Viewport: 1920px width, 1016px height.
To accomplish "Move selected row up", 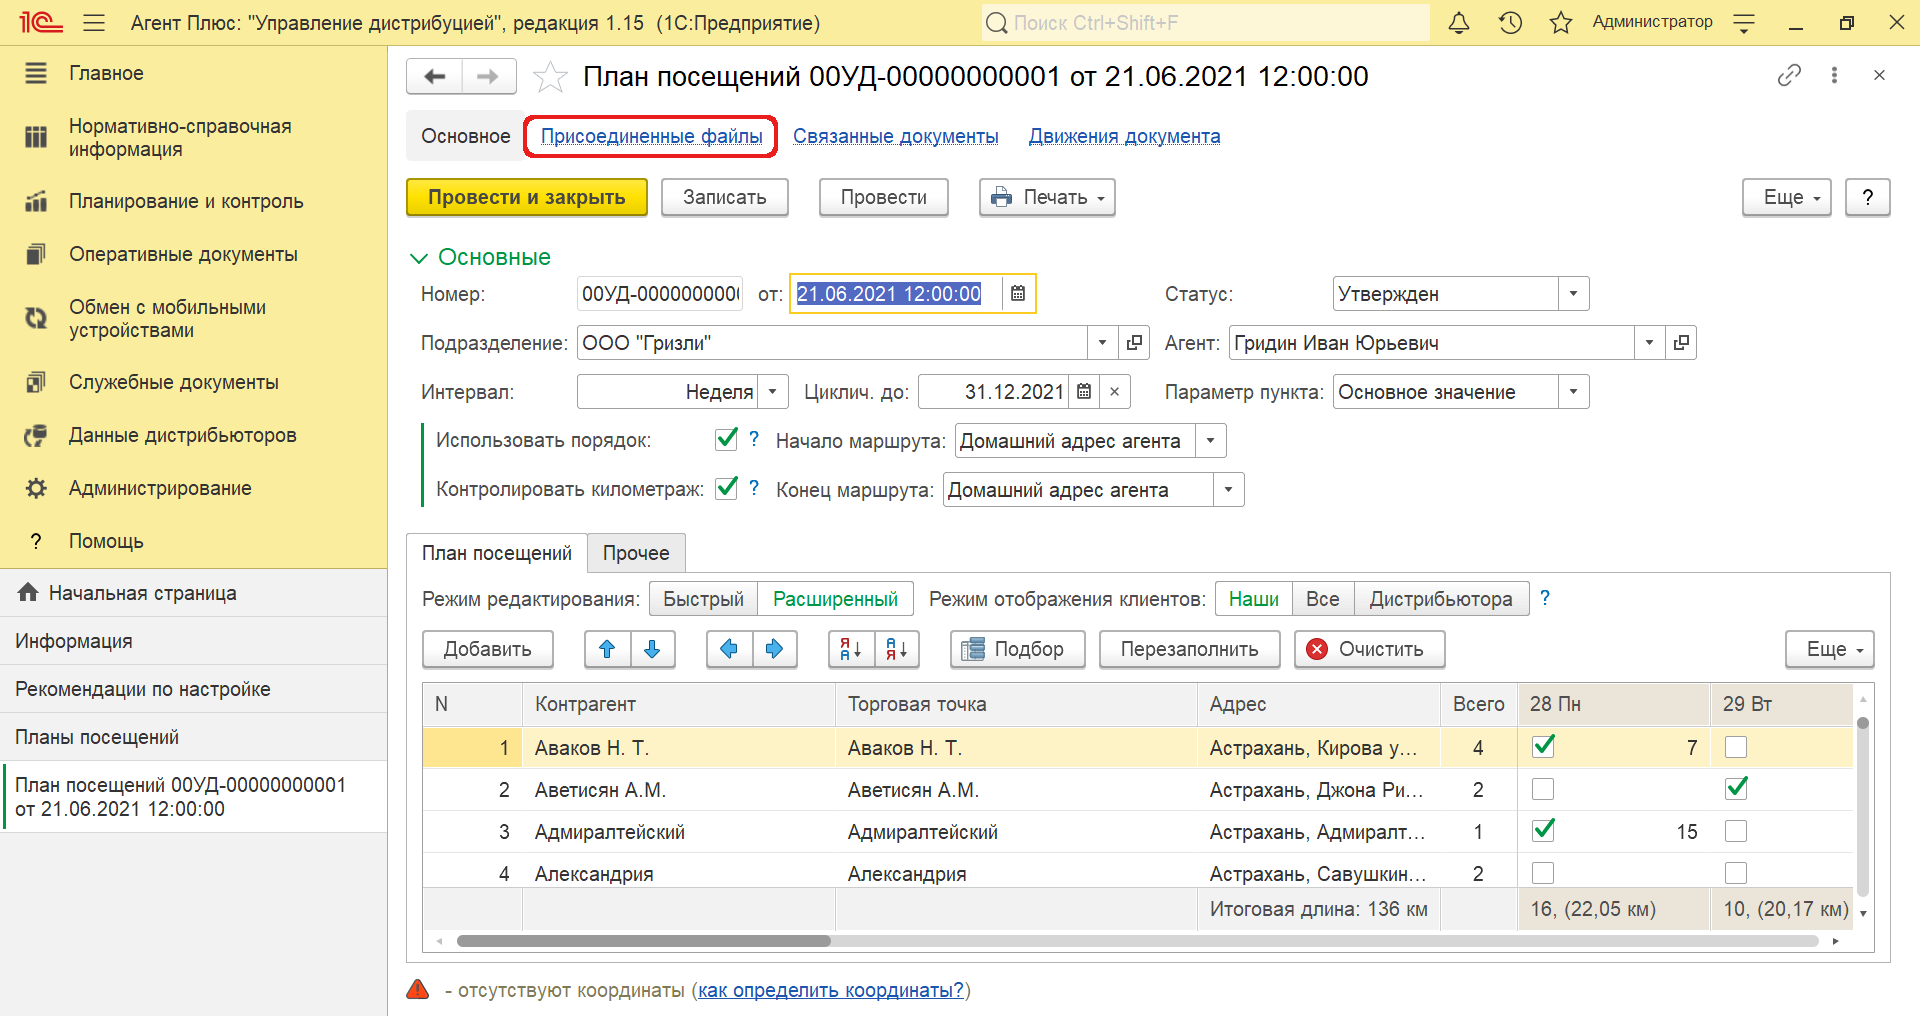I will 607,649.
